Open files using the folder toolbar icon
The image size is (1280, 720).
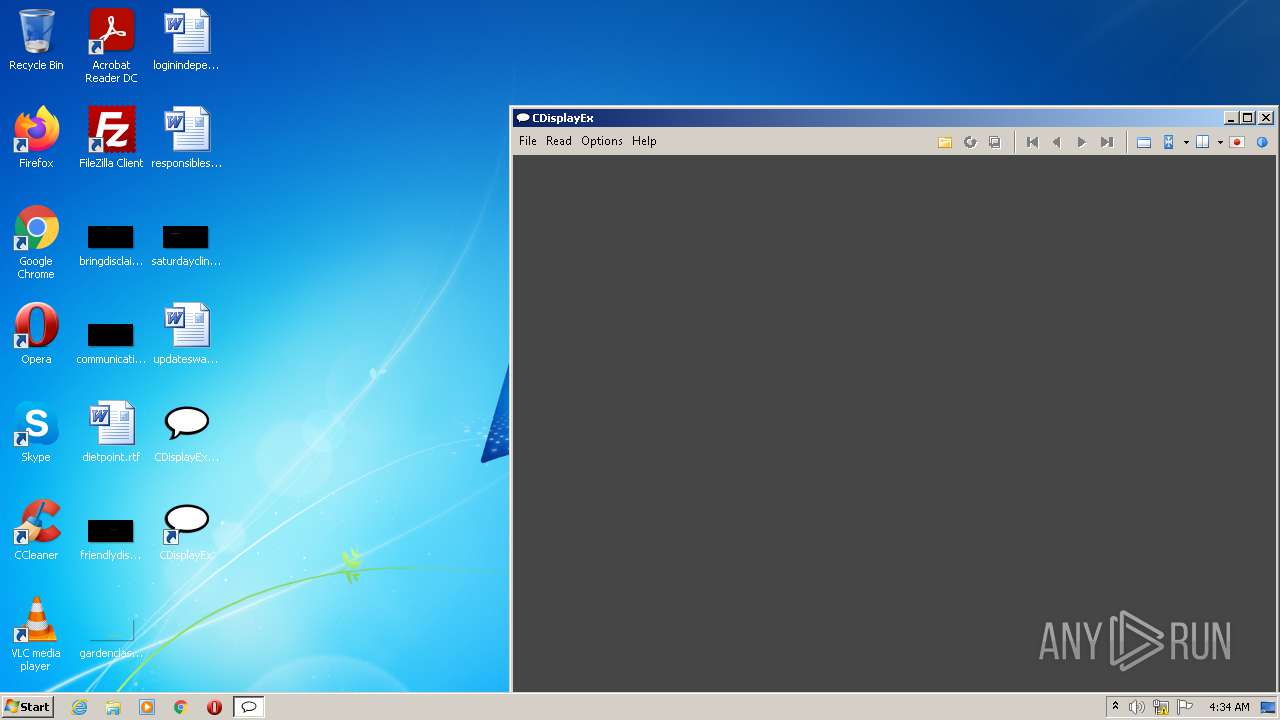pyautogui.click(x=944, y=142)
